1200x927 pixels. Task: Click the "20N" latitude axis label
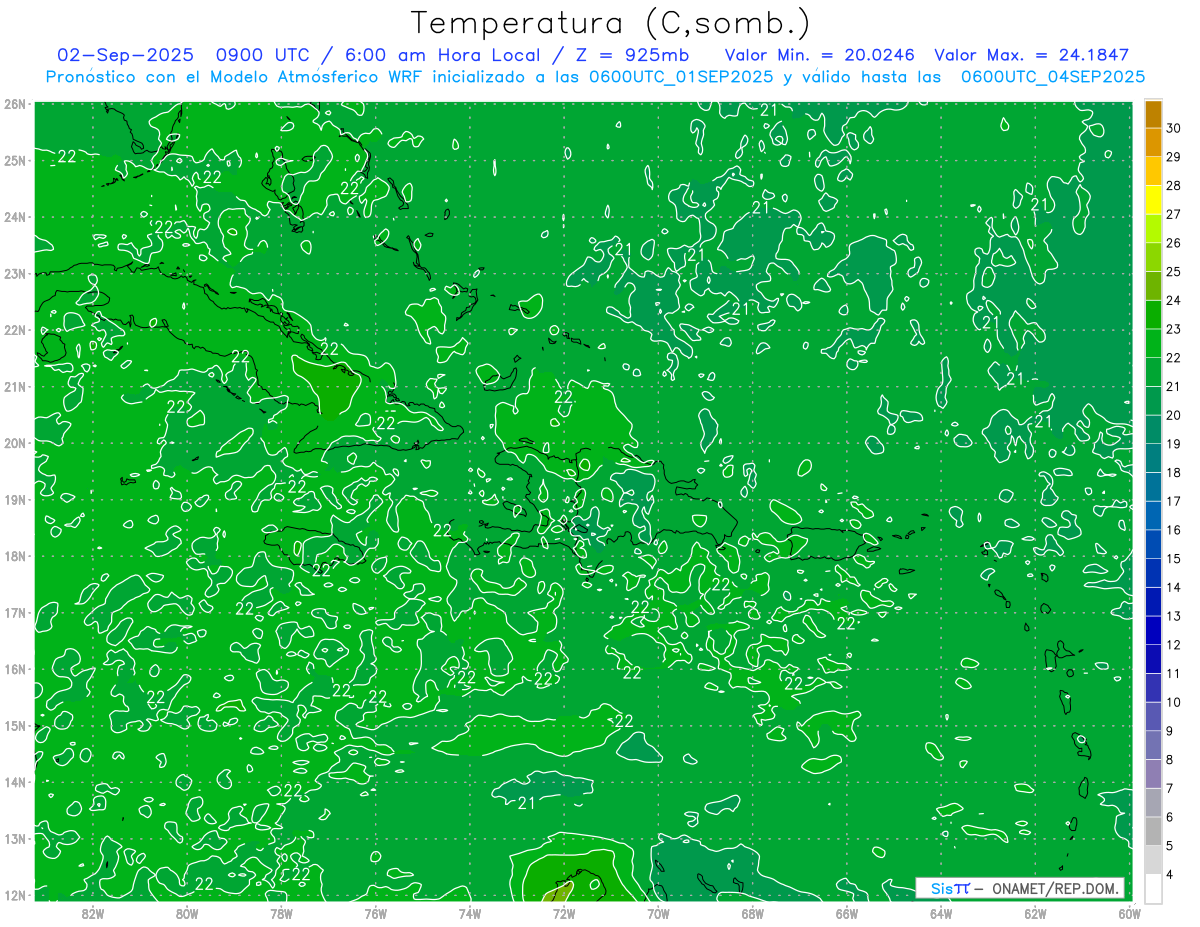click(x=14, y=443)
